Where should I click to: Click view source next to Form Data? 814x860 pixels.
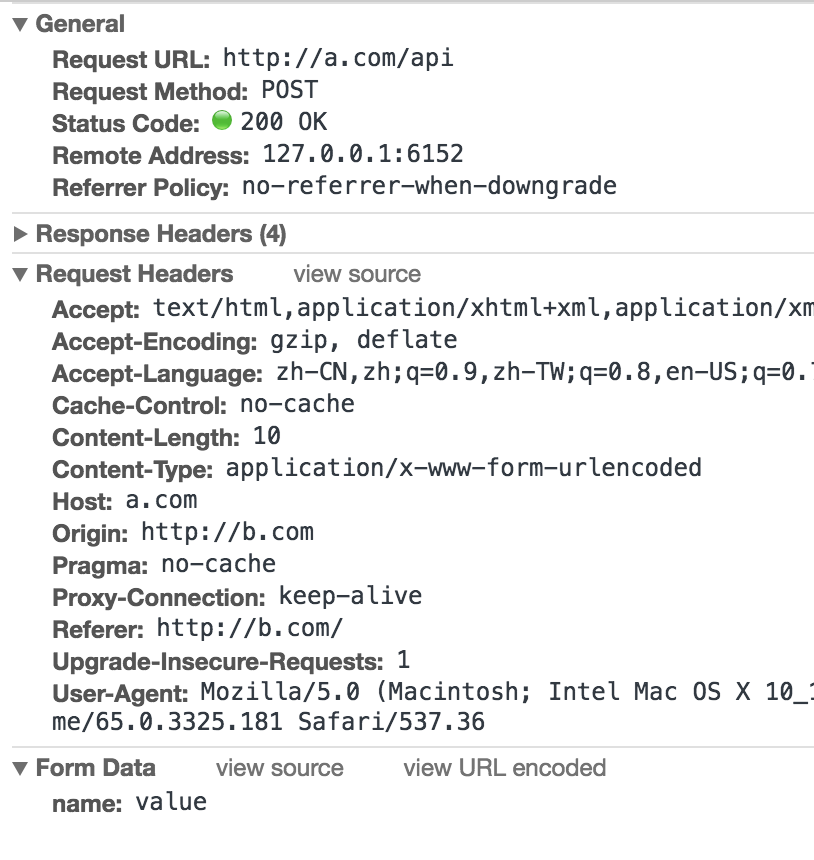click(280, 768)
